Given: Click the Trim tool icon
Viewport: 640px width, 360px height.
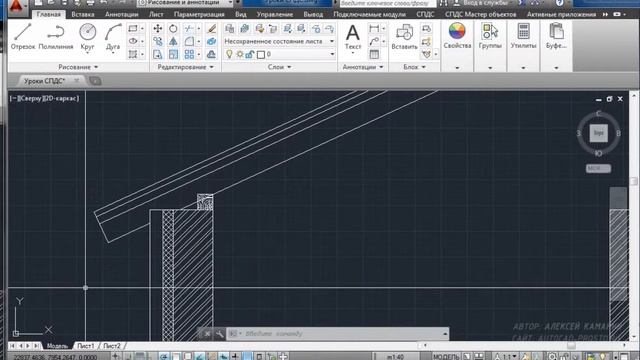Looking at the screenshot, I should pos(189,29).
